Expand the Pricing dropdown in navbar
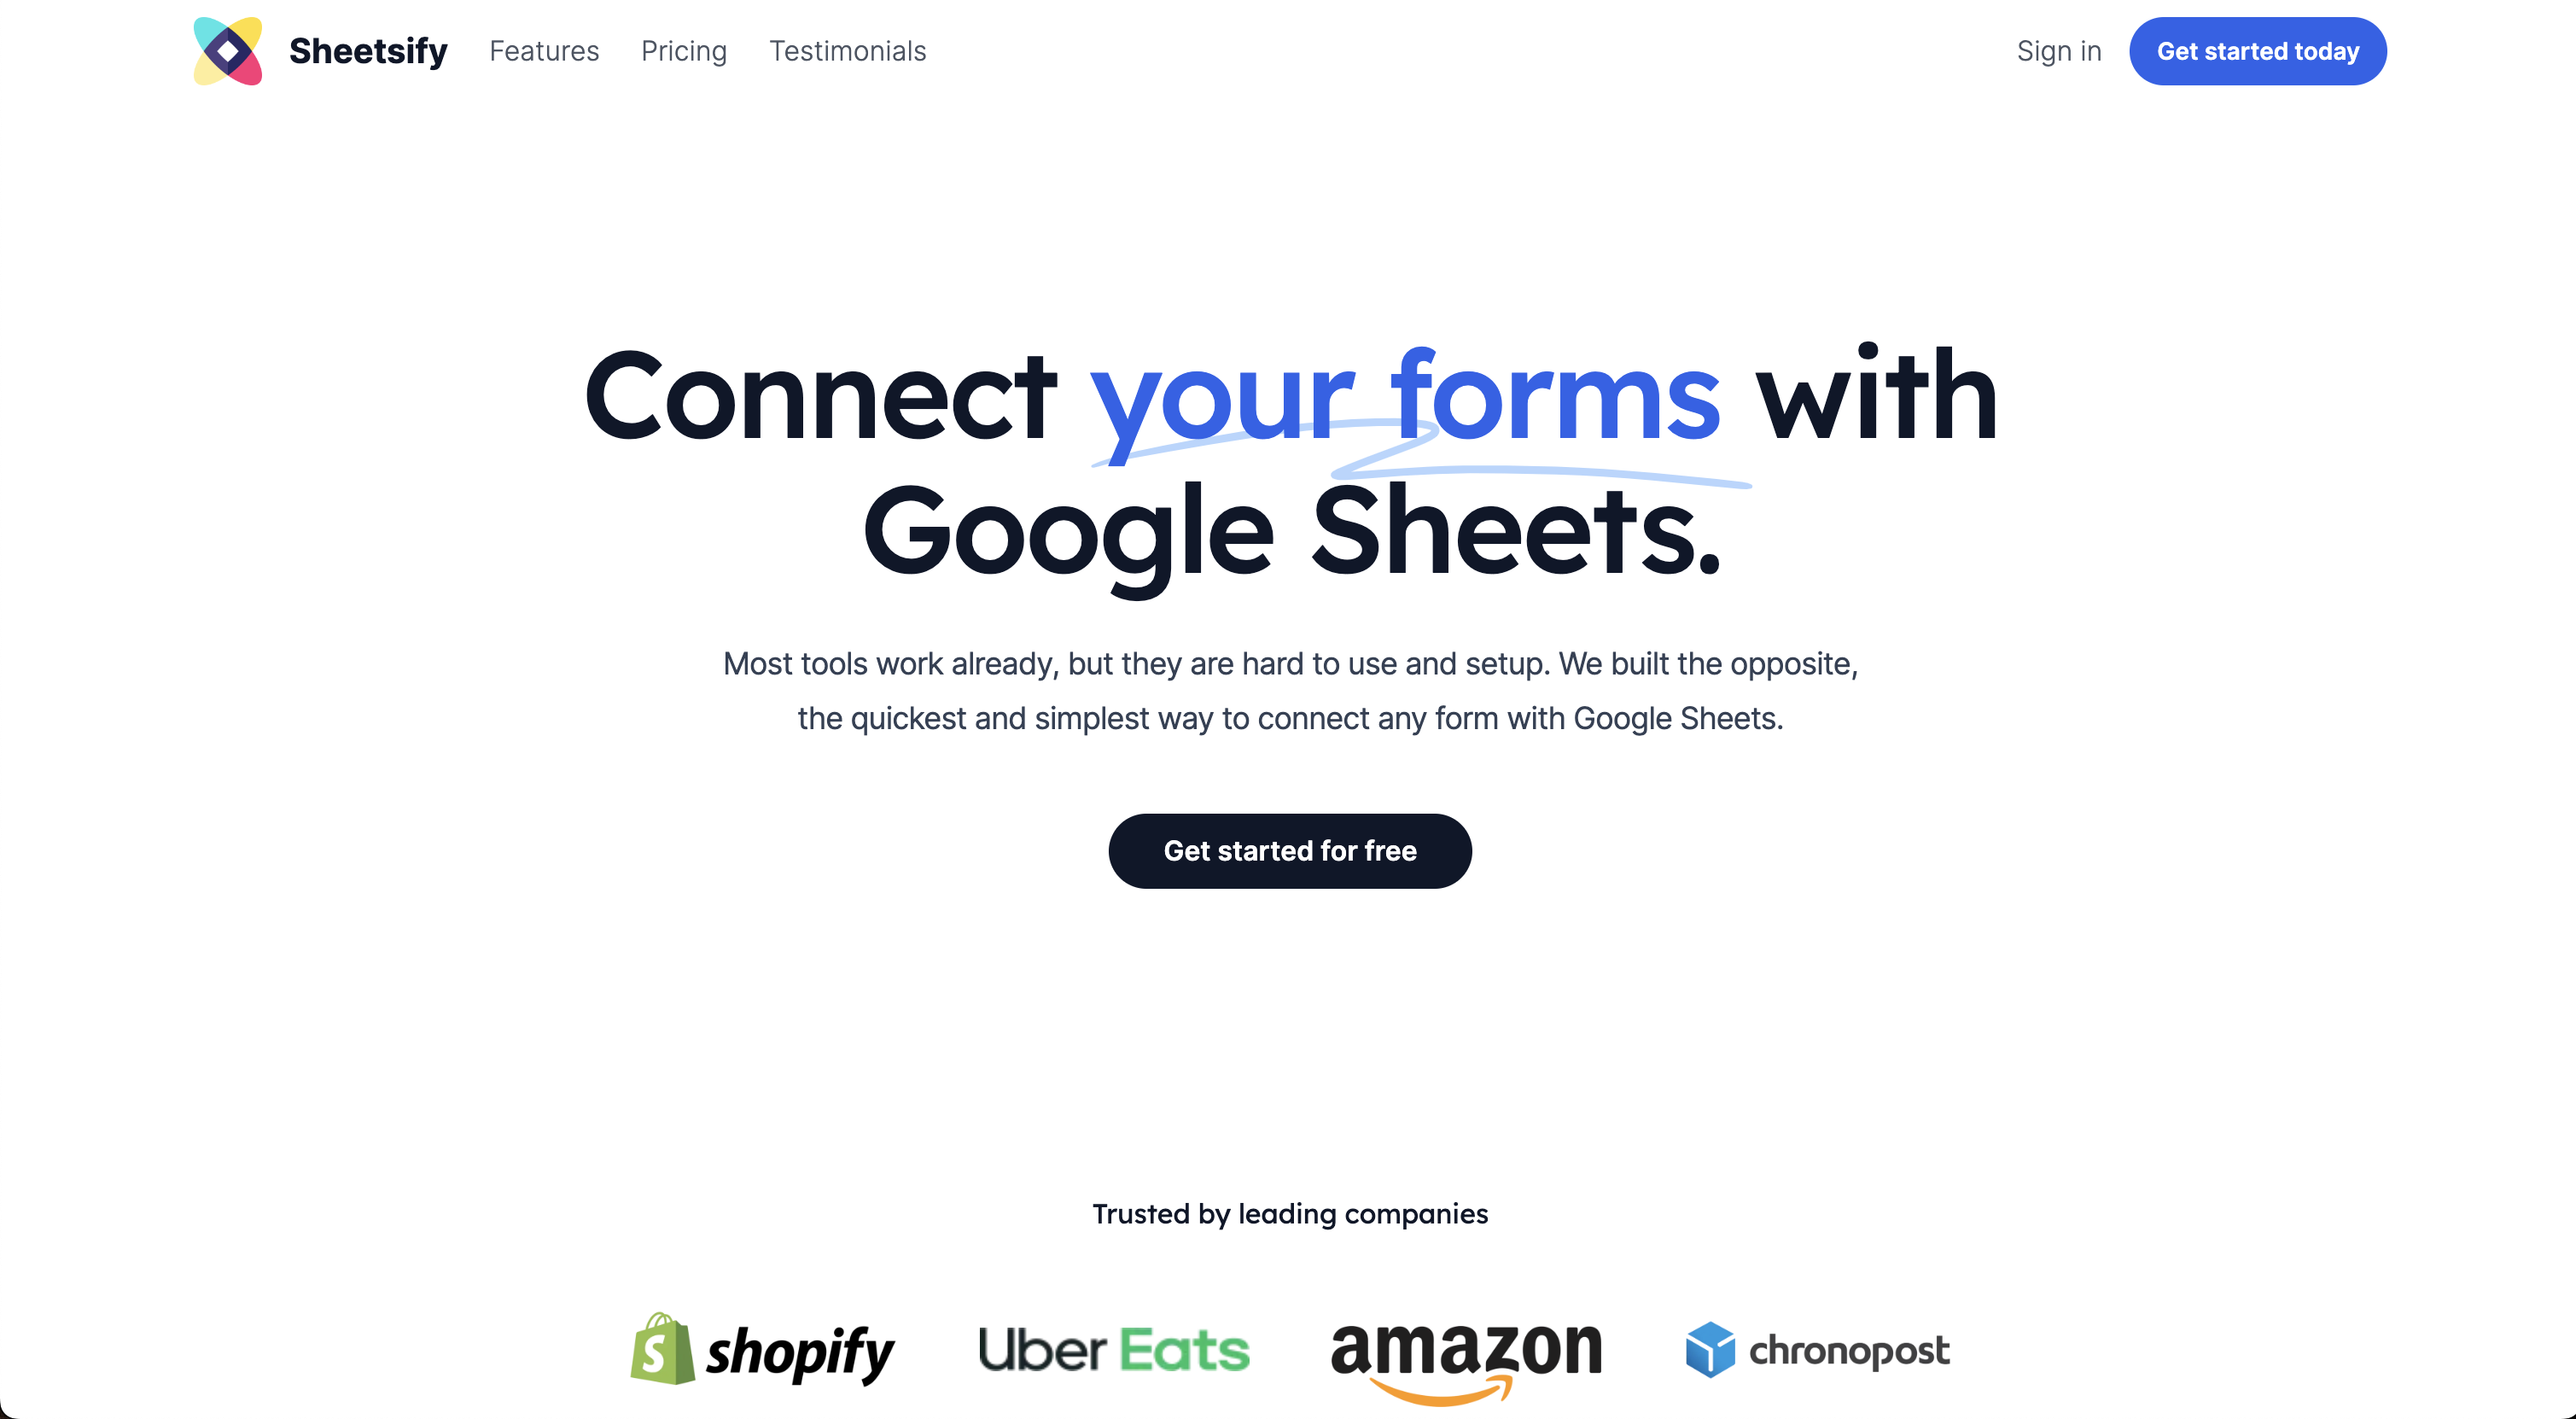 click(685, 50)
